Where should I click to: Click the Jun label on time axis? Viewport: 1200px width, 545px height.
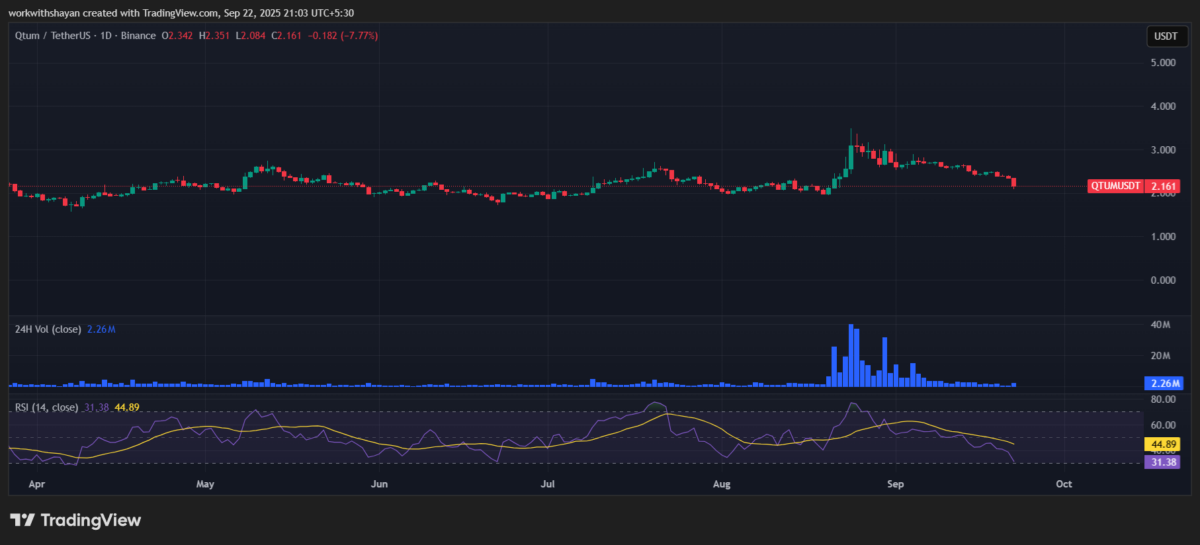[379, 484]
